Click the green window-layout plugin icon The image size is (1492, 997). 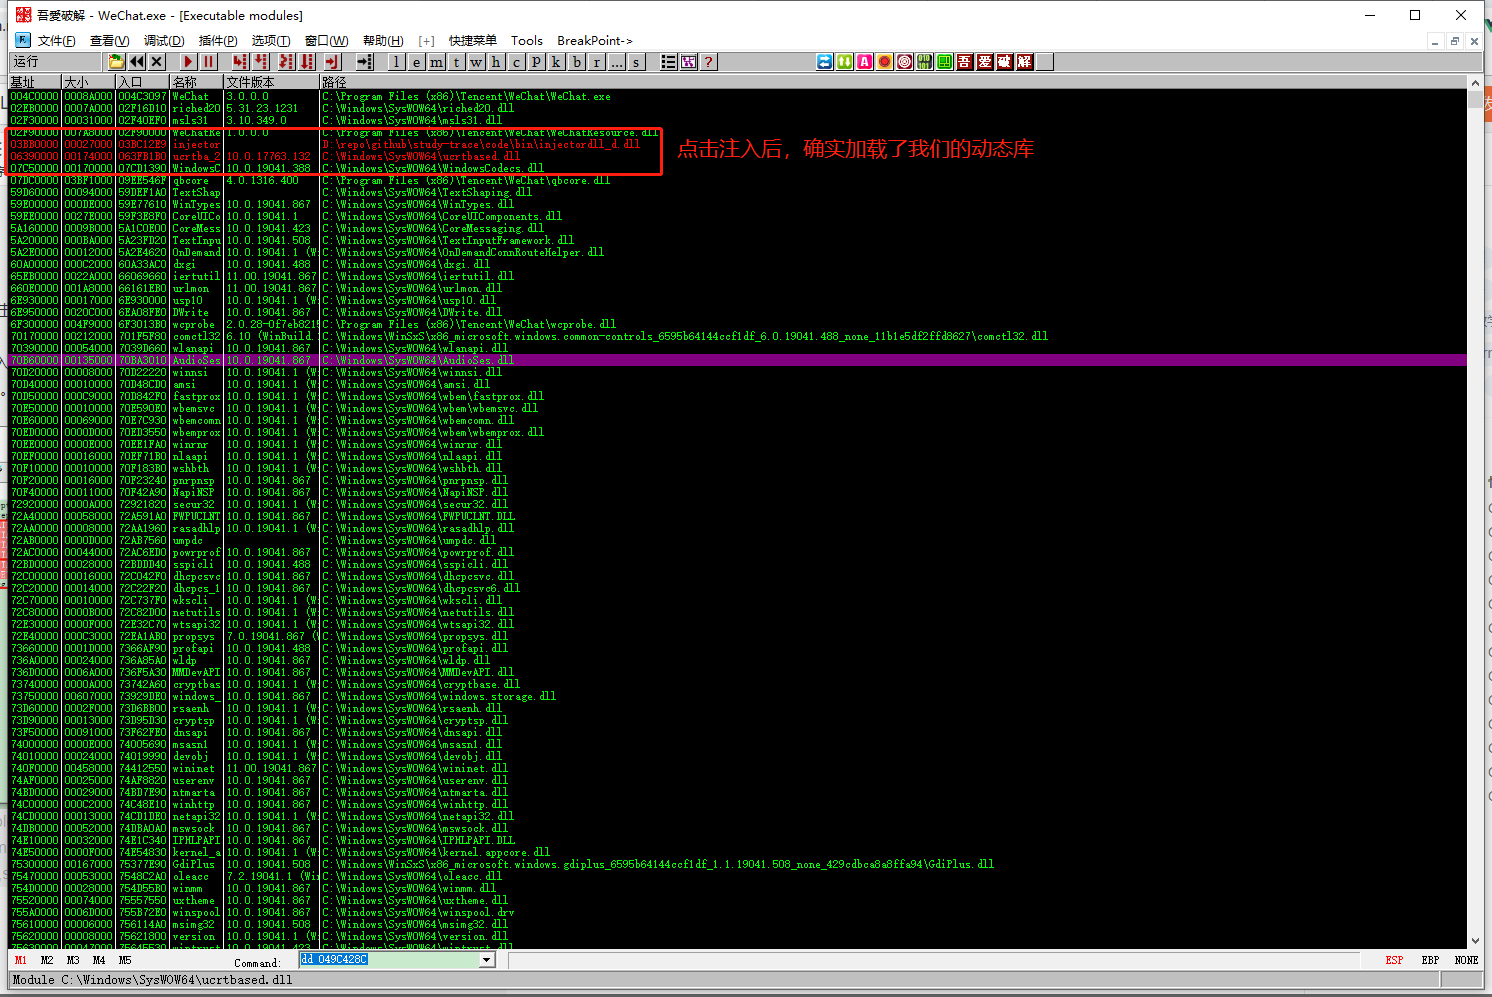(x=945, y=62)
